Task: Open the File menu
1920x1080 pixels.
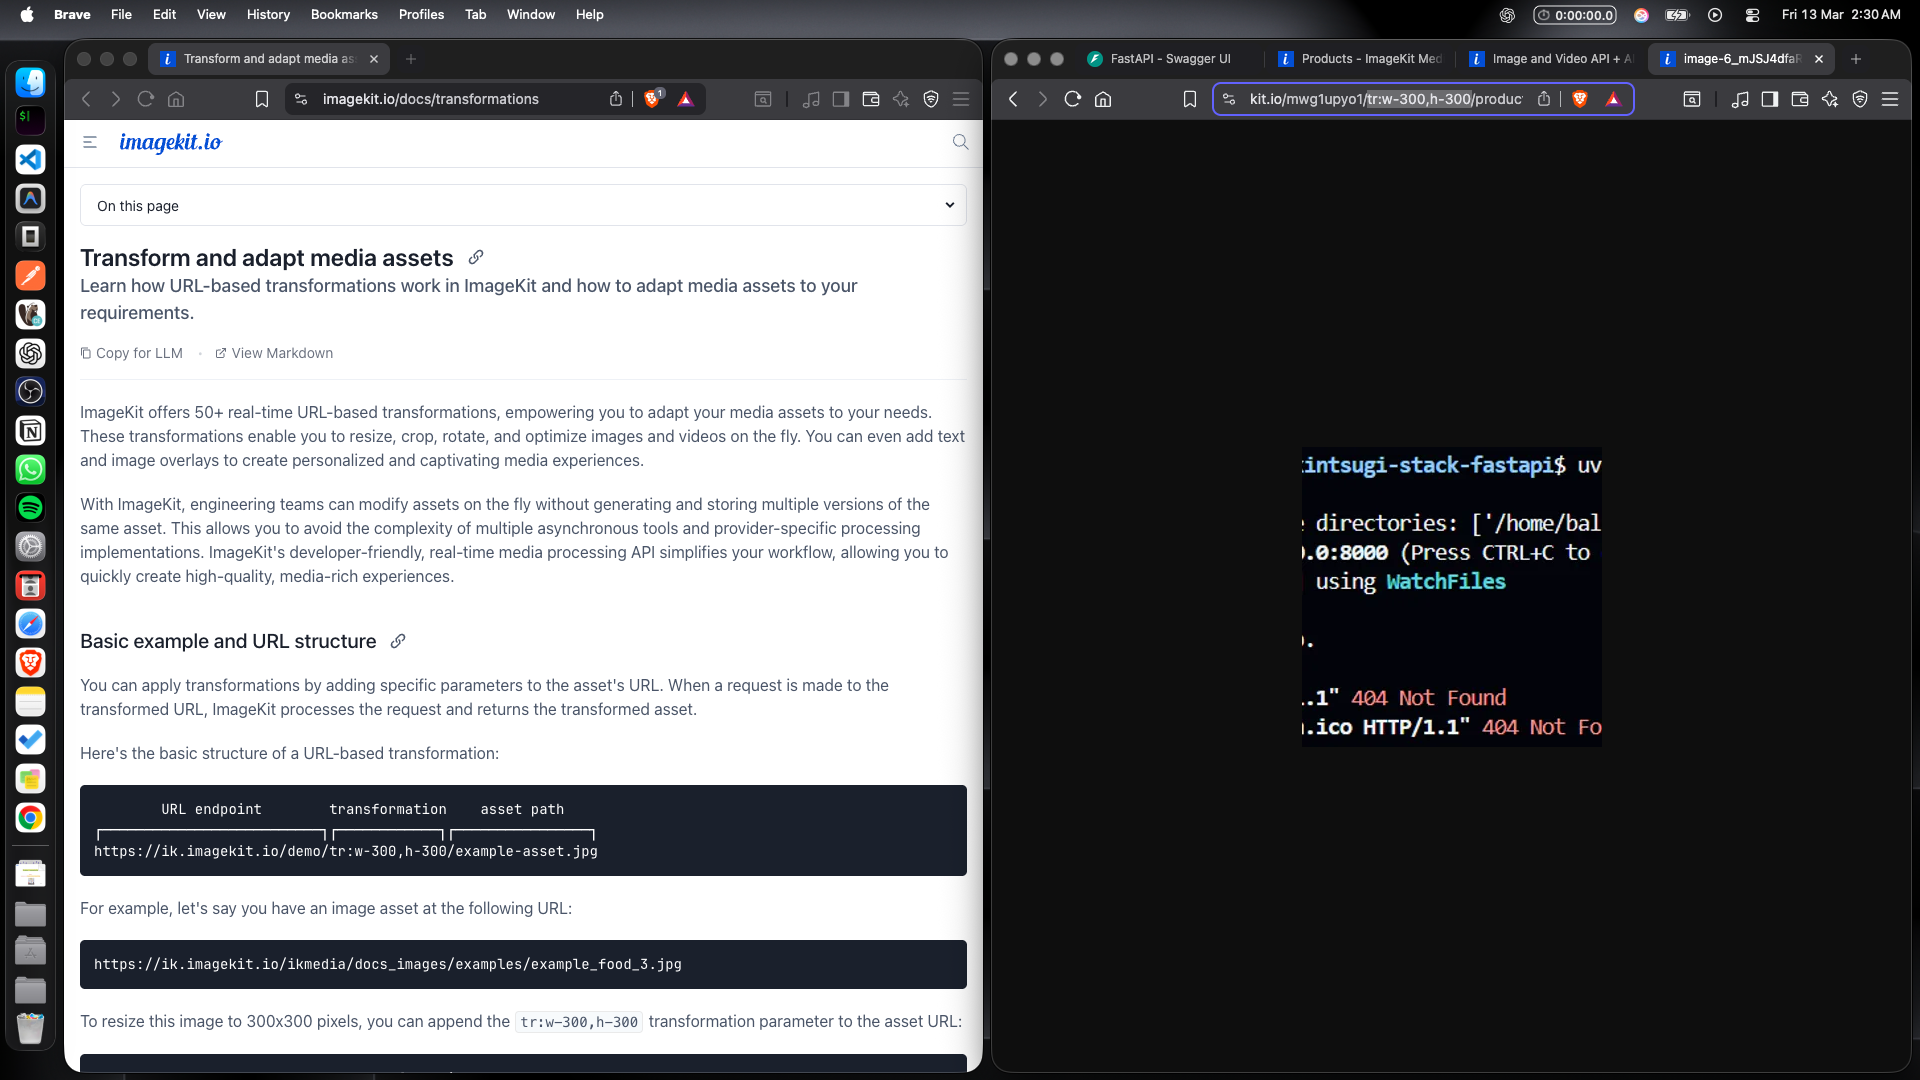Action: click(121, 14)
